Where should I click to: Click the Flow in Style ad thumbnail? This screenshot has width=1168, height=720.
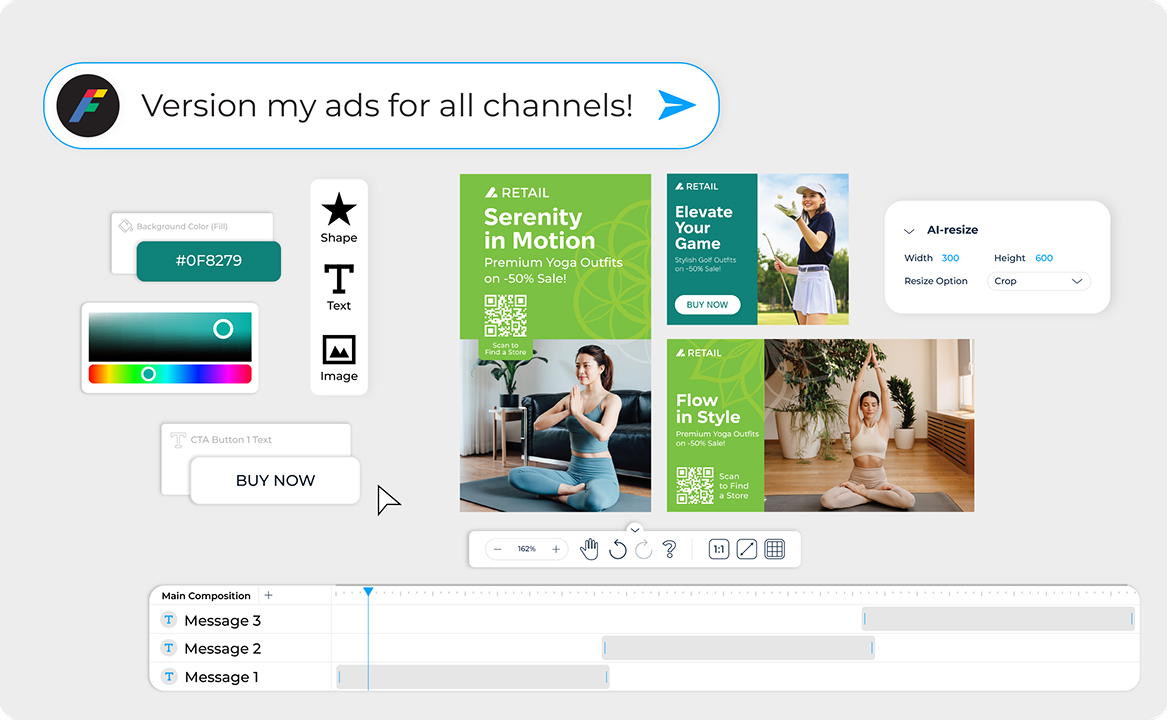pos(820,425)
